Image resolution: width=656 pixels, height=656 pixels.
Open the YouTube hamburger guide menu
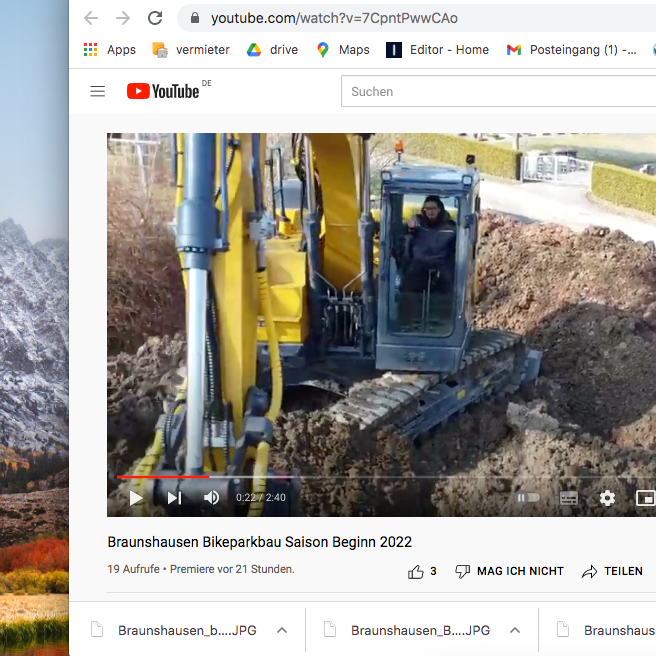tap(97, 91)
